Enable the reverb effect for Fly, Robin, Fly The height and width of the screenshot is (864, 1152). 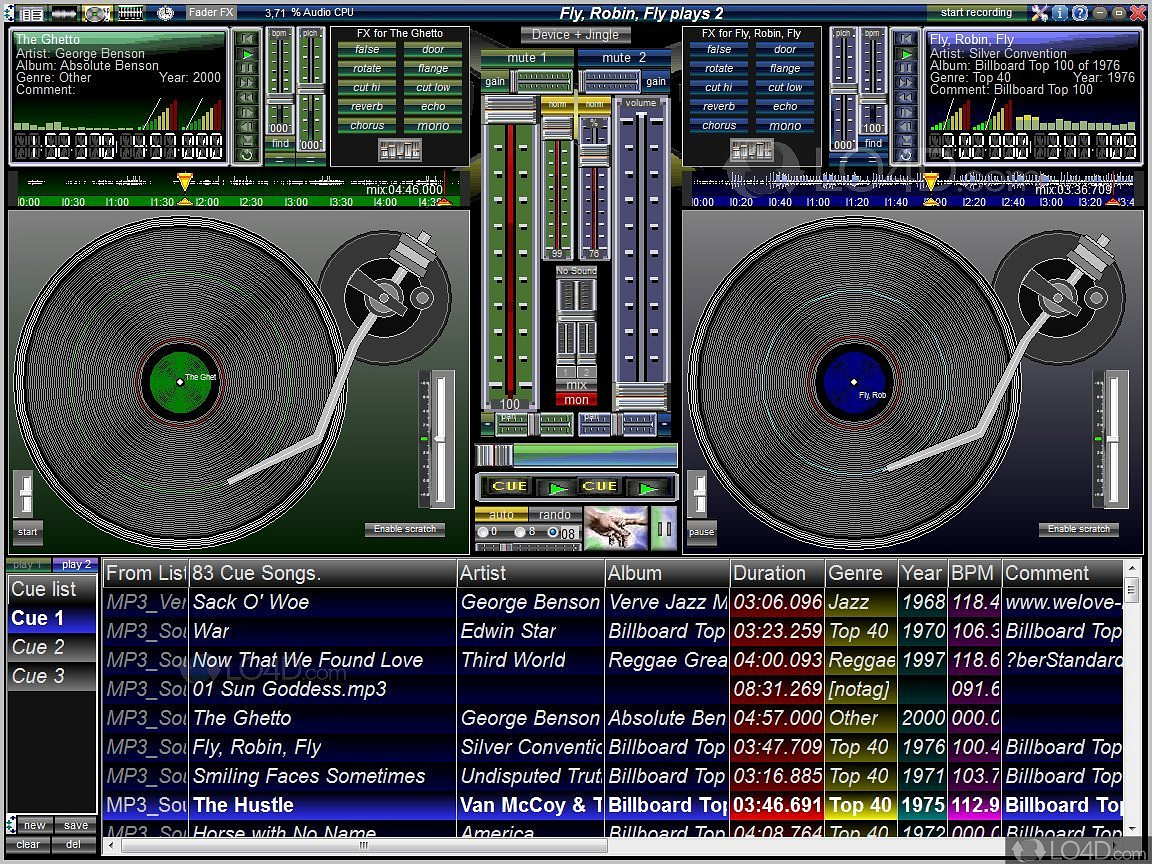719,107
